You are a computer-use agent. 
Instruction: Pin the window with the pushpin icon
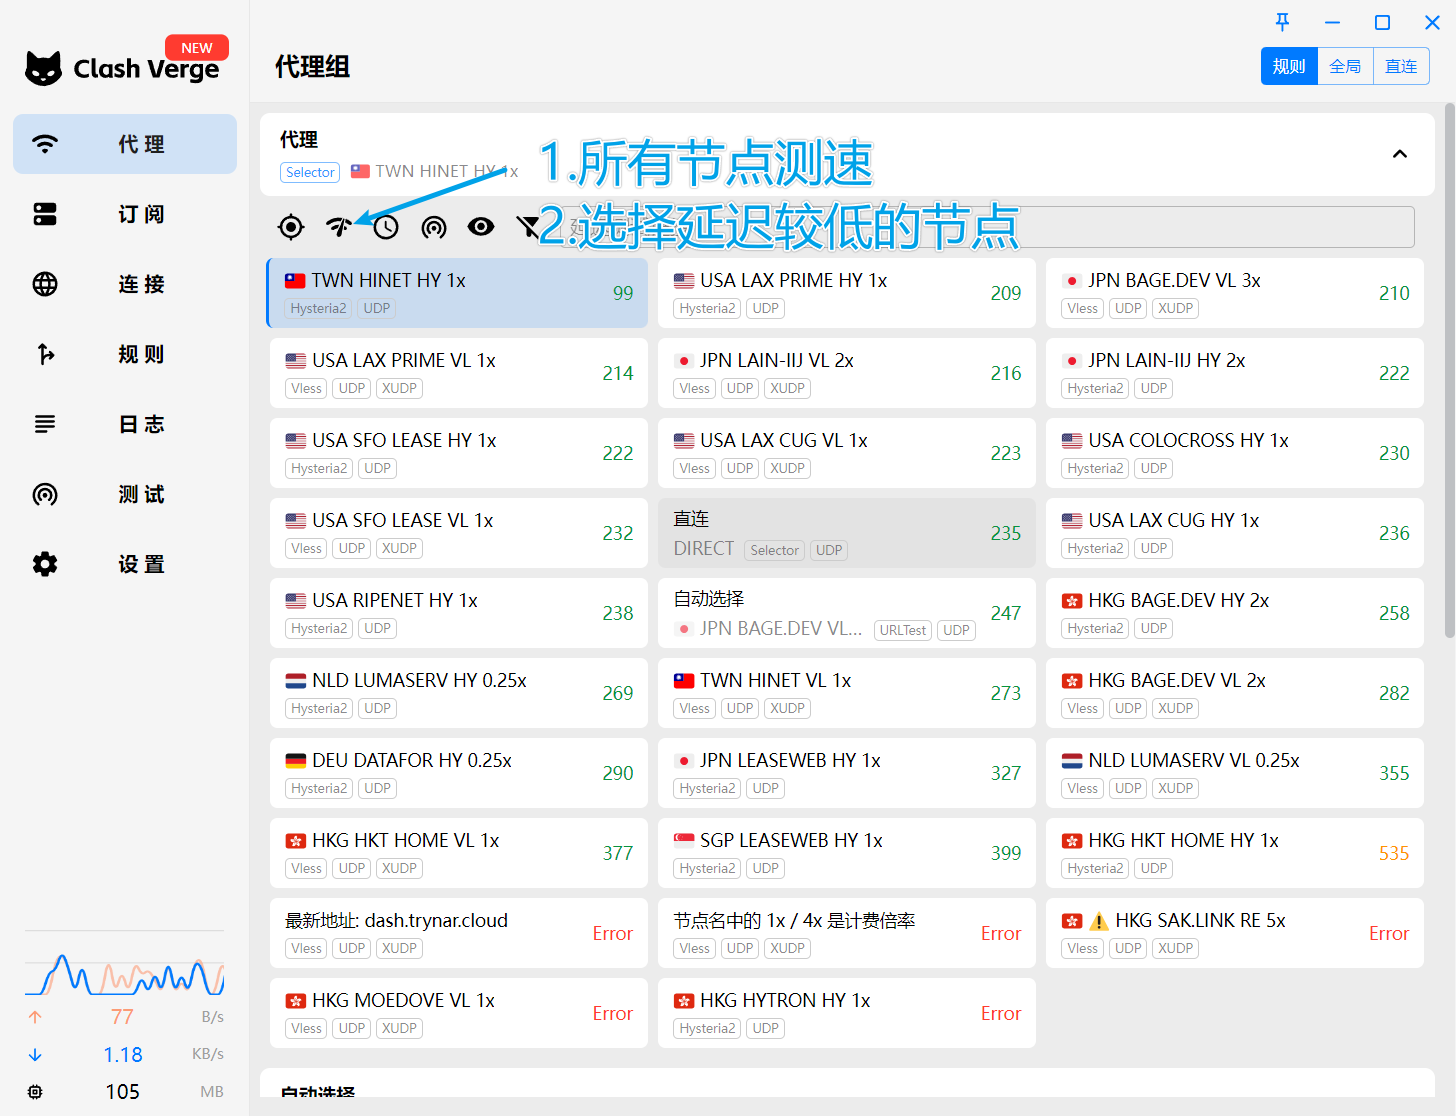click(x=1282, y=22)
